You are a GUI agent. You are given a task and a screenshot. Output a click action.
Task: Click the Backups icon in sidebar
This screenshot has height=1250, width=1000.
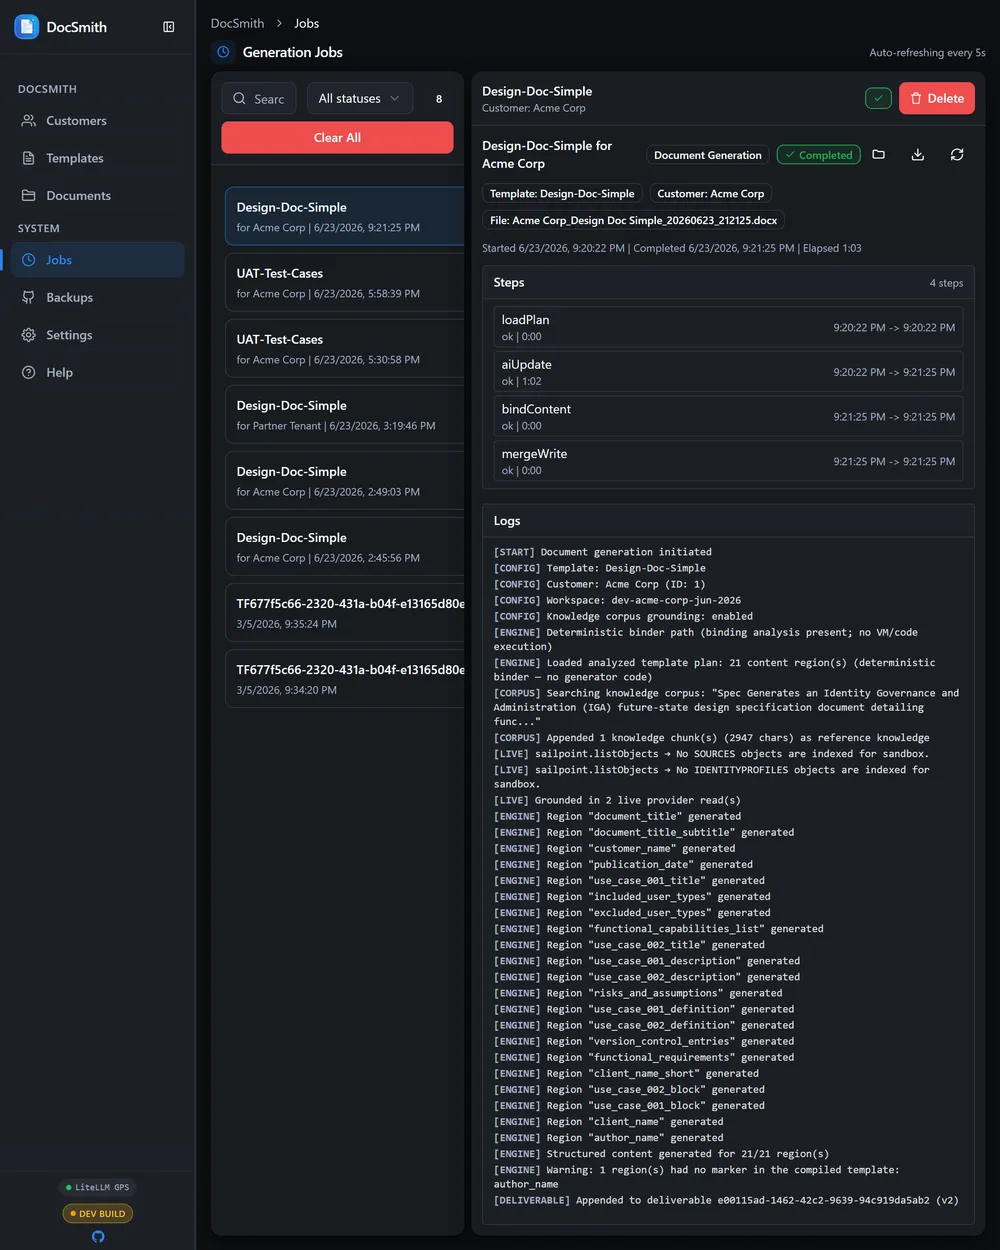(x=29, y=298)
